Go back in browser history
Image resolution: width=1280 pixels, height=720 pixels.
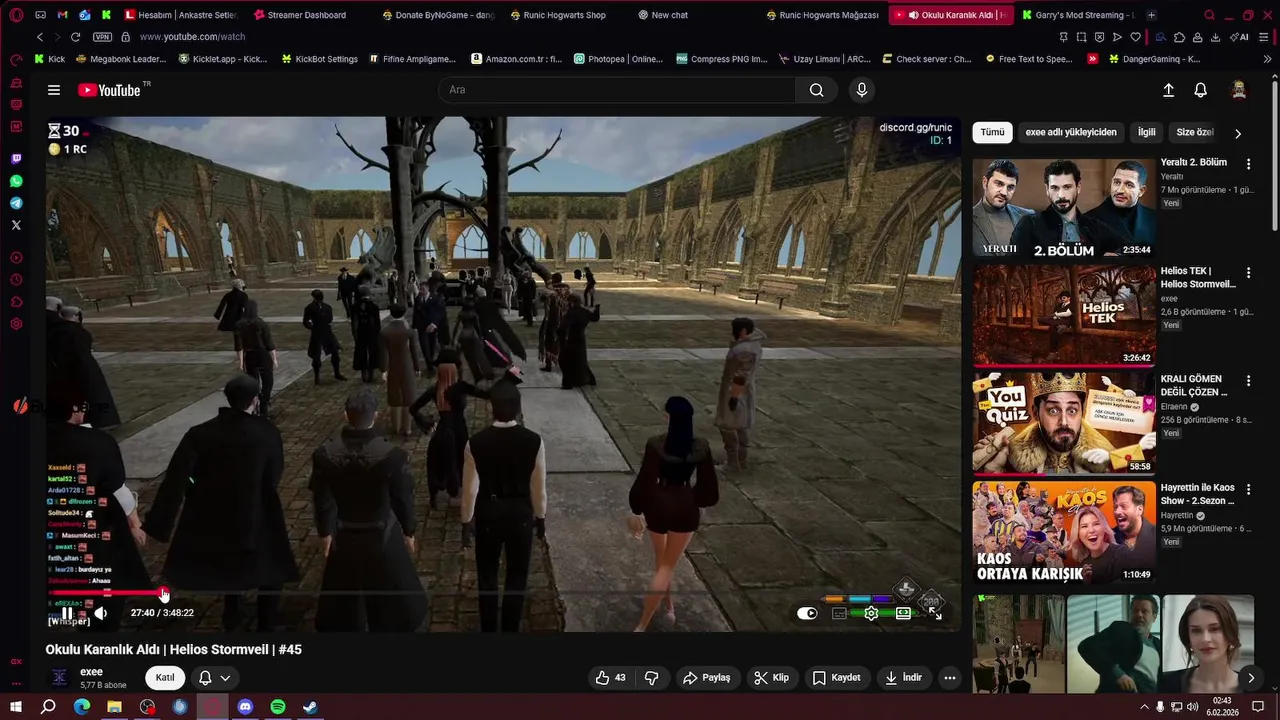(40, 37)
